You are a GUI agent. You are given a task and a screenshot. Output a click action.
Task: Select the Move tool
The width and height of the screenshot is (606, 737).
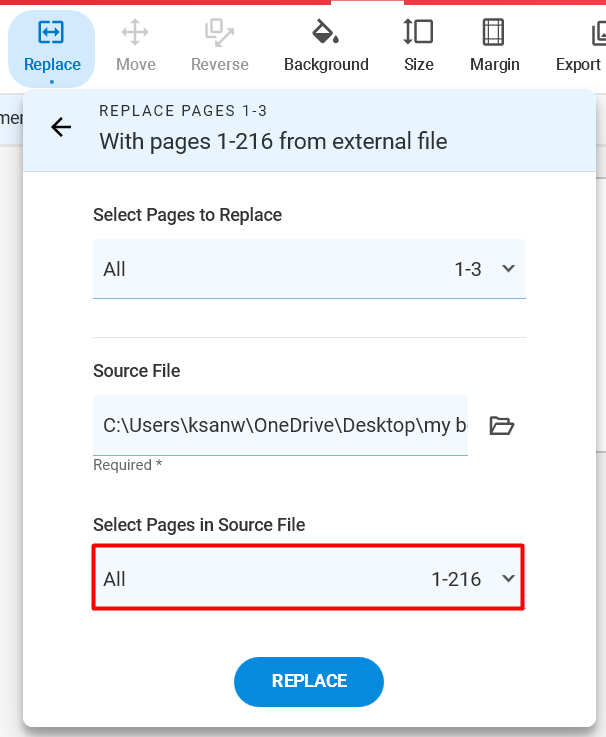[x=135, y=47]
